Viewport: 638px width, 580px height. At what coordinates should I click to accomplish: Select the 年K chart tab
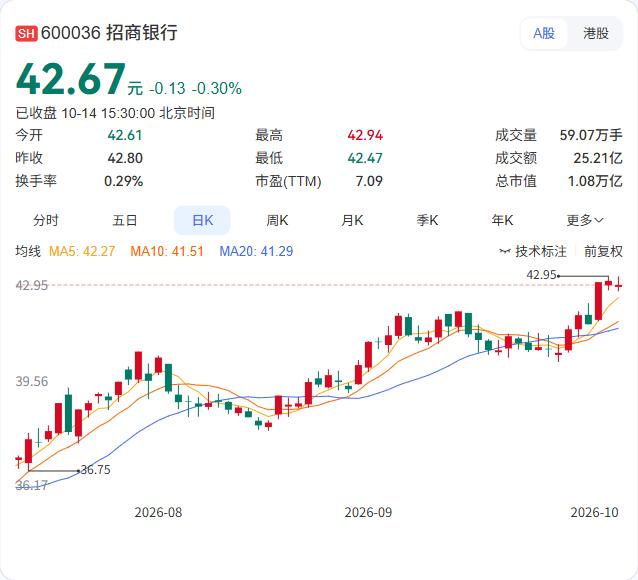point(502,221)
